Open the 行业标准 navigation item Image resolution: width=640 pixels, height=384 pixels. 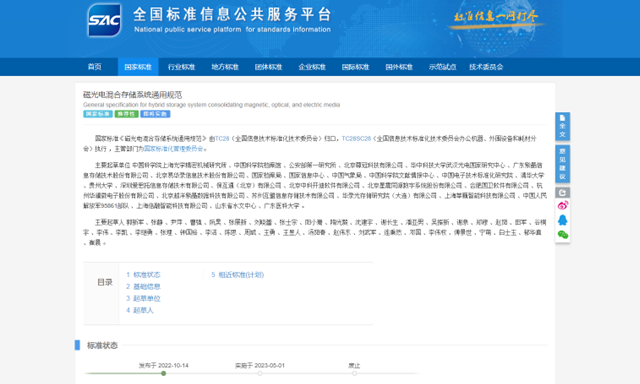[181, 67]
